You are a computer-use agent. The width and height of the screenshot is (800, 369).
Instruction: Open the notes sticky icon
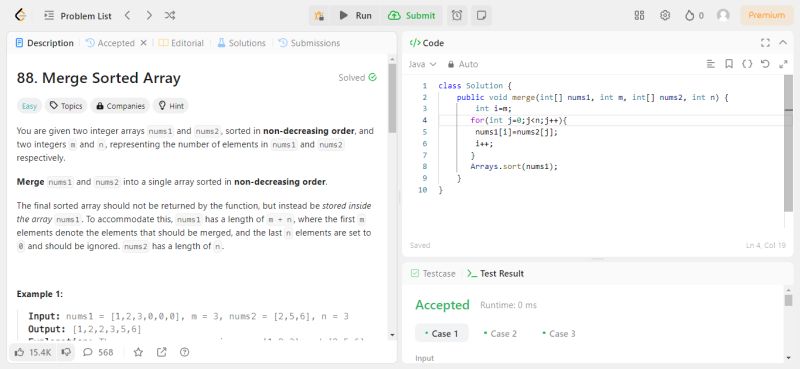click(481, 16)
